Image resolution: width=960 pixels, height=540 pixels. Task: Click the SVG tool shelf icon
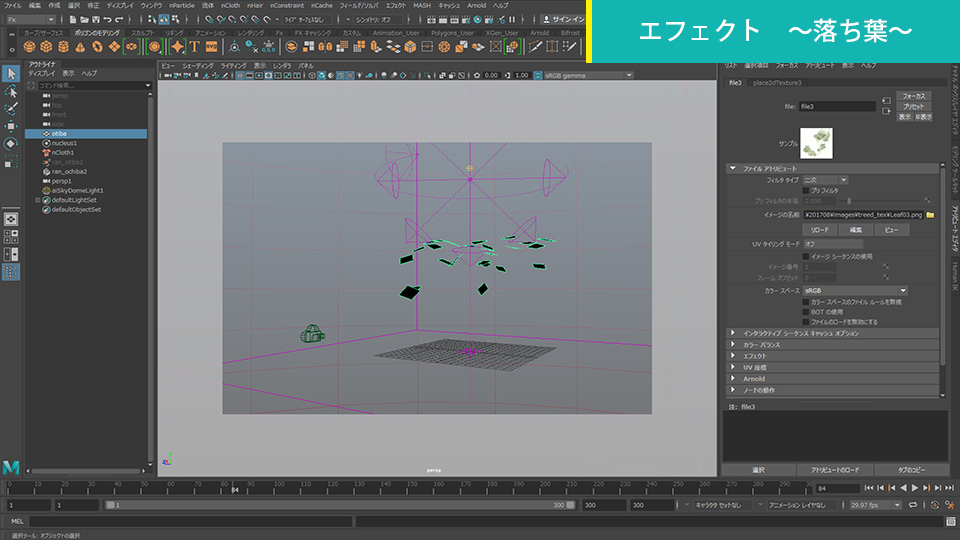[x=212, y=46]
